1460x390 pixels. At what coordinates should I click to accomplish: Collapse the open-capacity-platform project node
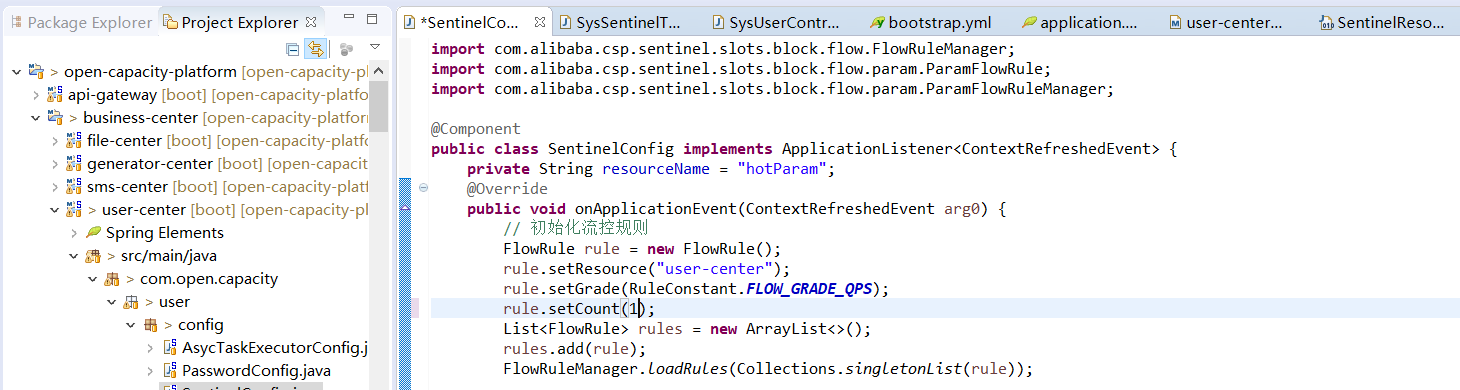[15, 72]
